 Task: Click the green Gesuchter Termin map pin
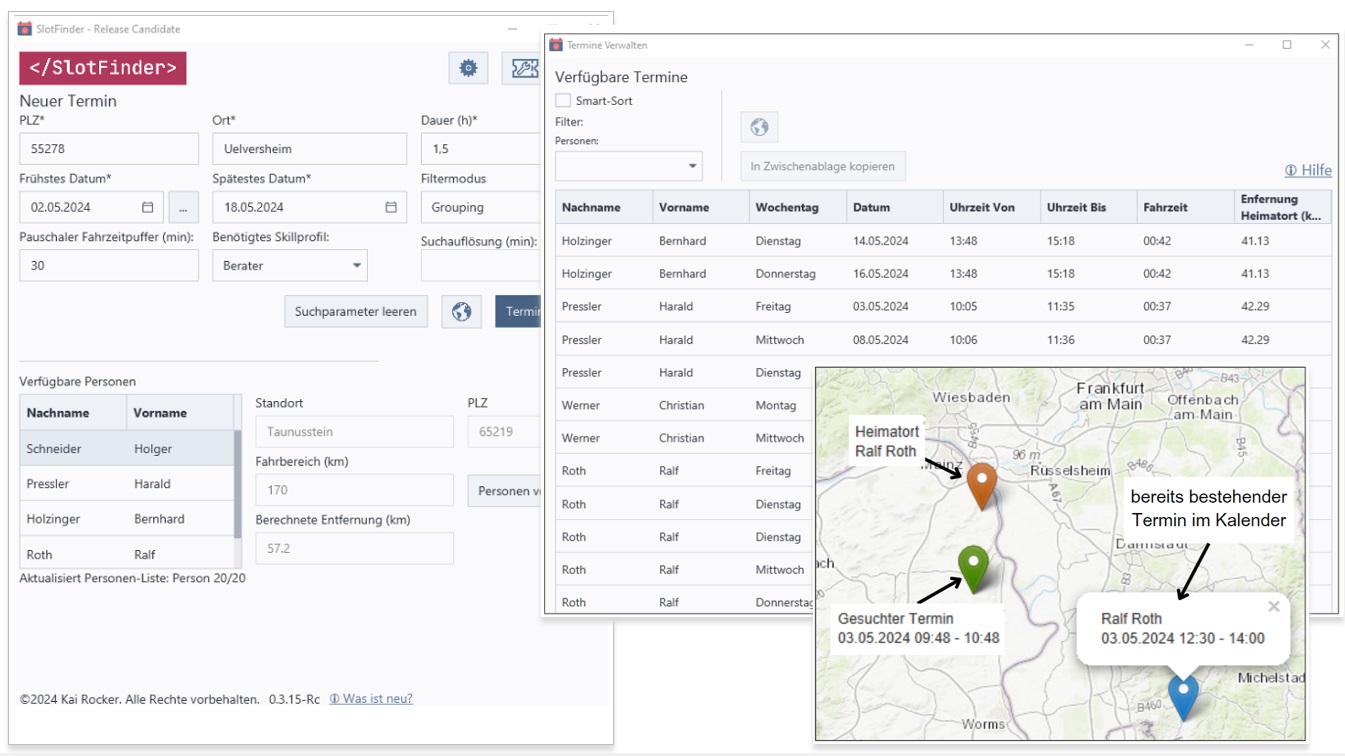click(973, 568)
